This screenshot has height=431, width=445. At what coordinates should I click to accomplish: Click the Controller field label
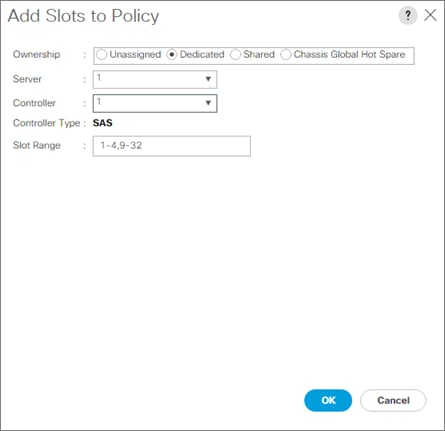pyautogui.click(x=34, y=103)
